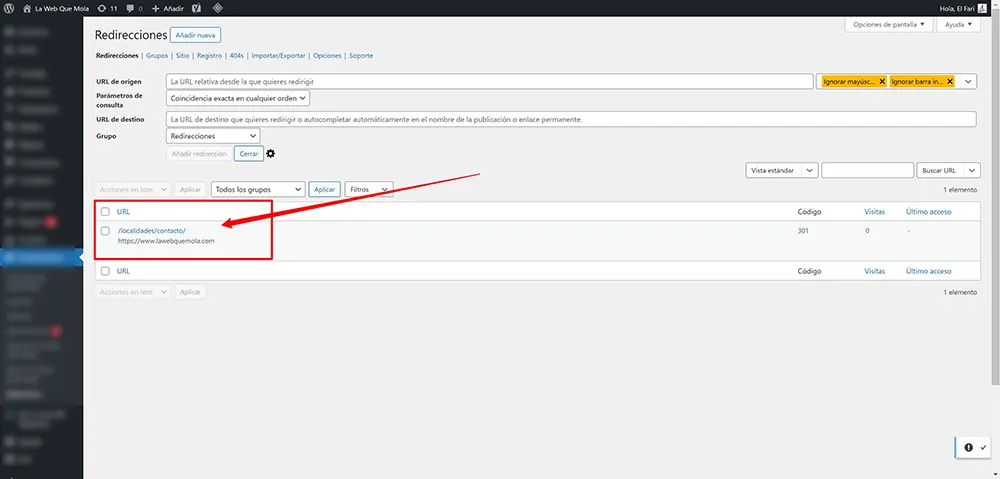Check the box for /localidades/contacto/ redirect
The height and width of the screenshot is (479, 1000).
[105, 231]
